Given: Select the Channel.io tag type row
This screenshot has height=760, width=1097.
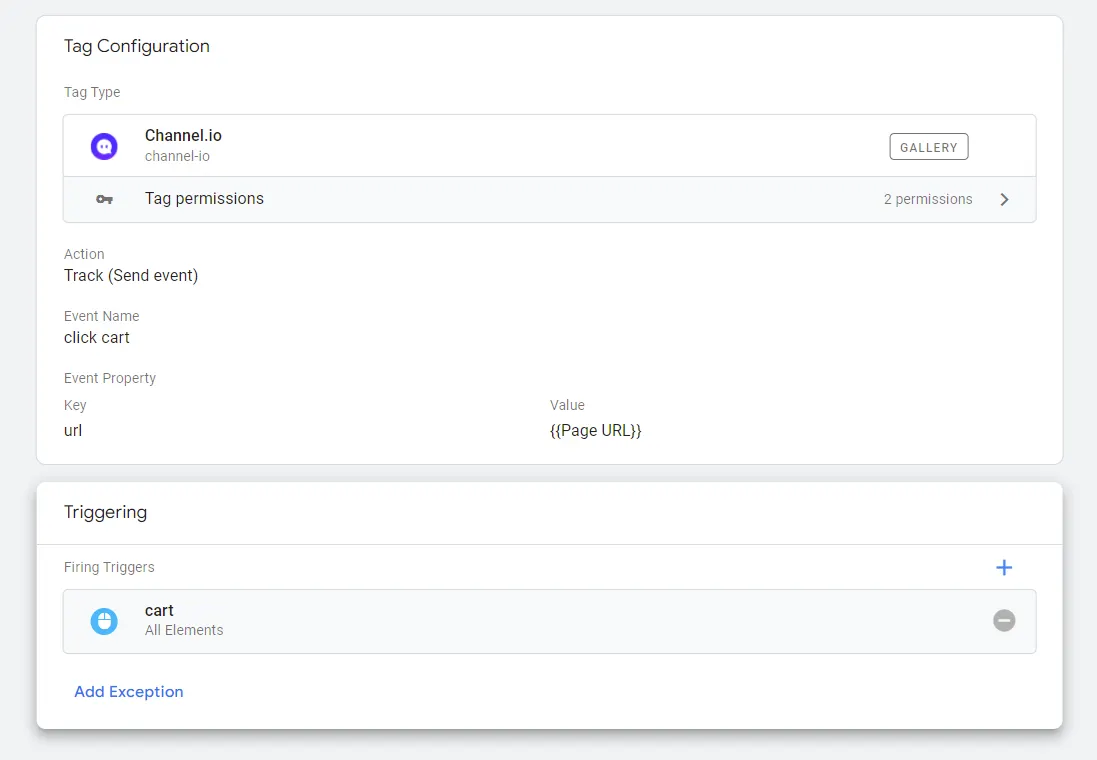Looking at the screenshot, I should point(500,146).
